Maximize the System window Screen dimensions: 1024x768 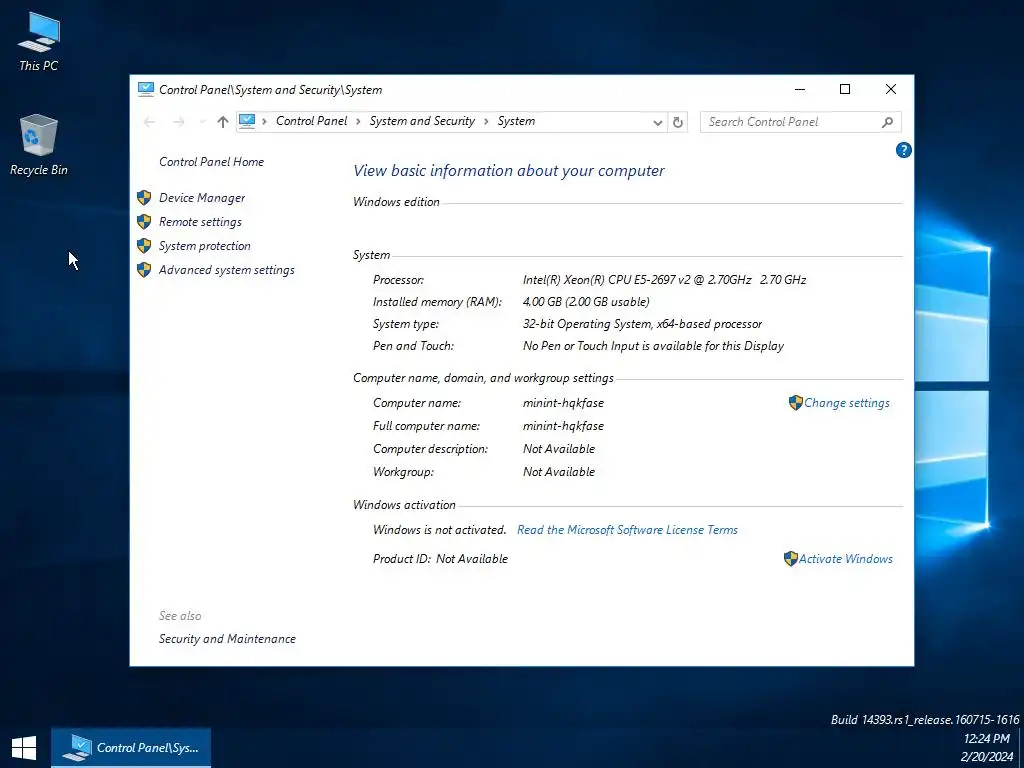tap(845, 89)
